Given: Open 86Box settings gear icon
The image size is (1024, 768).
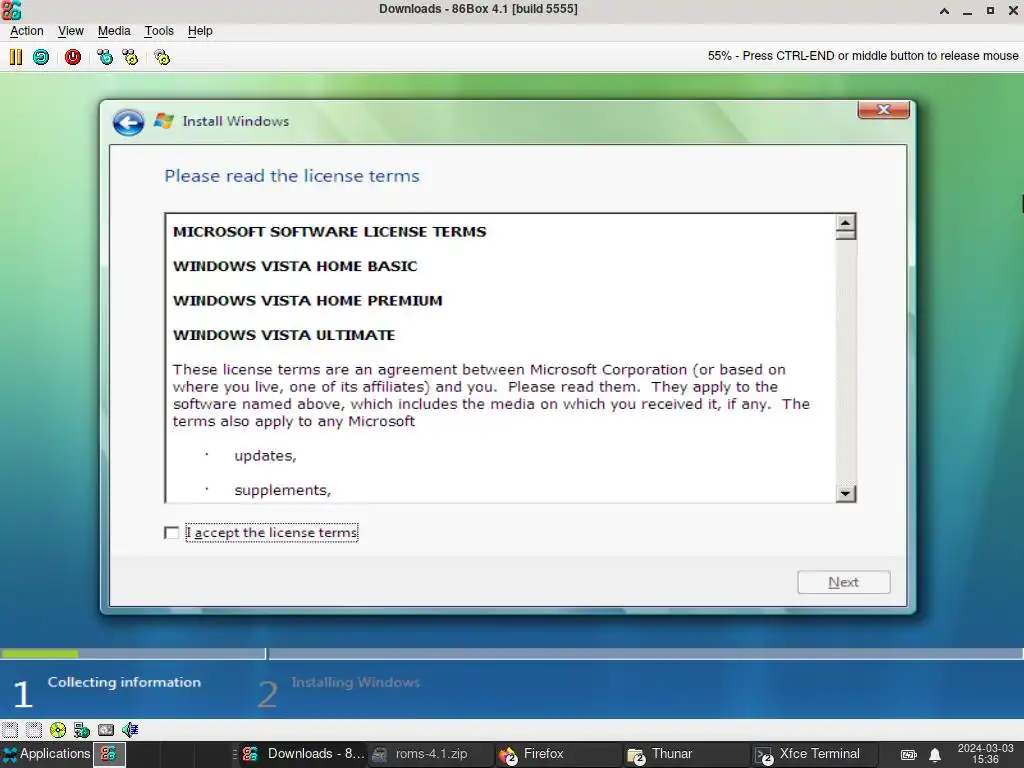Looking at the screenshot, I should [162, 57].
